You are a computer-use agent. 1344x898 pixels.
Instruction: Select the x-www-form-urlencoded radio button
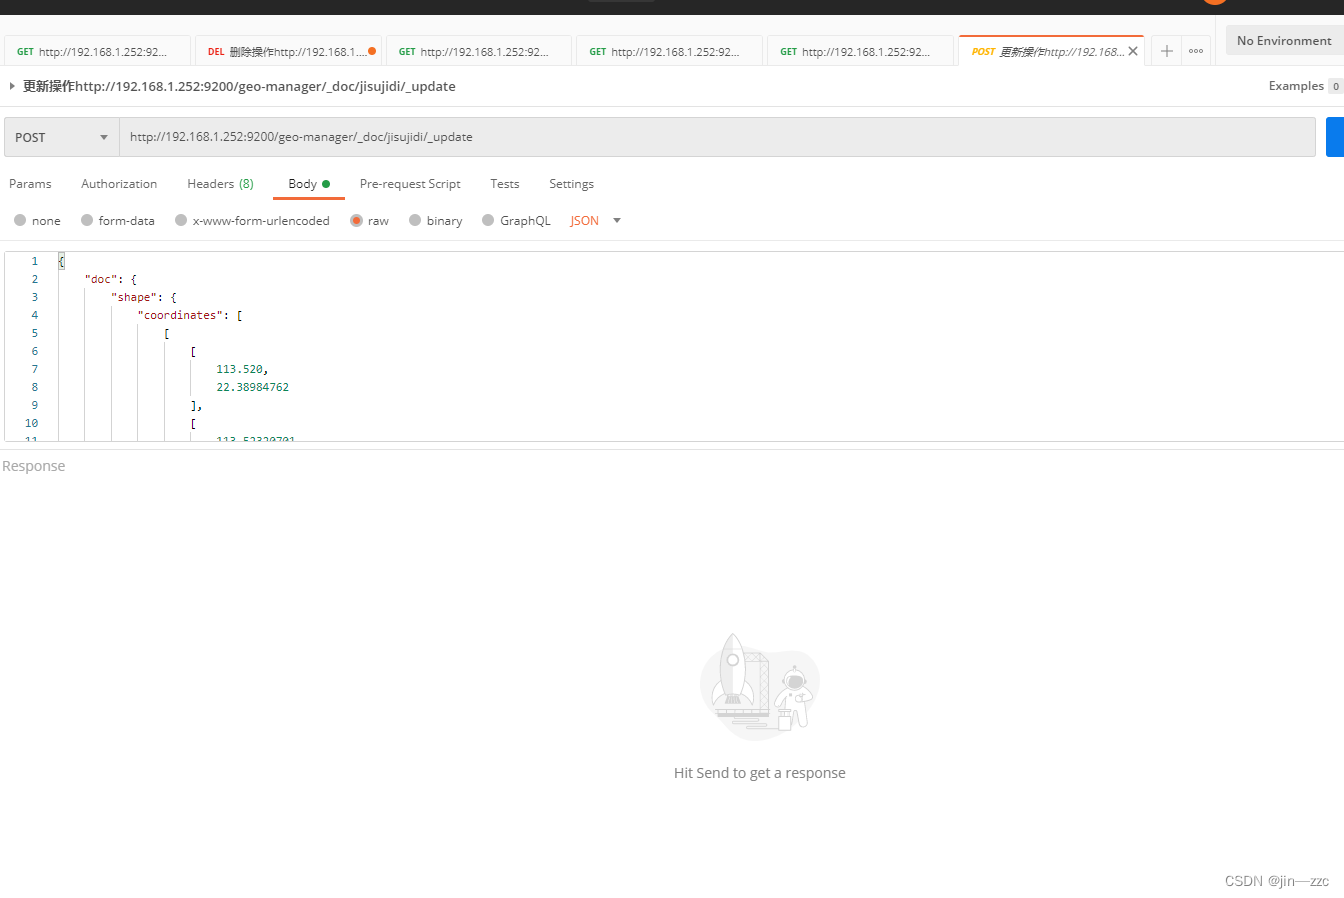coord(181,220)
